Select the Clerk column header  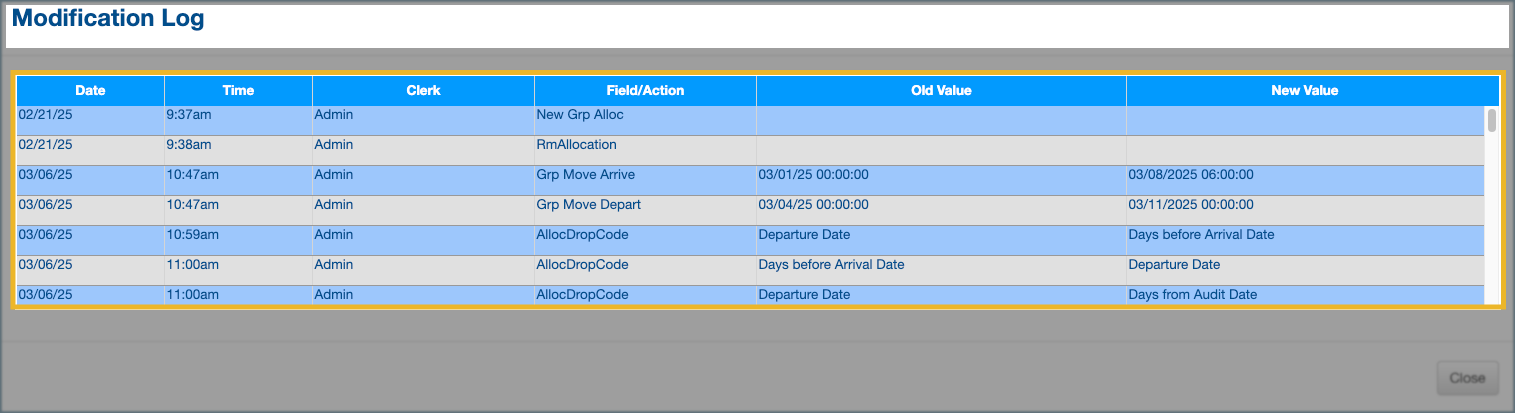423,90
